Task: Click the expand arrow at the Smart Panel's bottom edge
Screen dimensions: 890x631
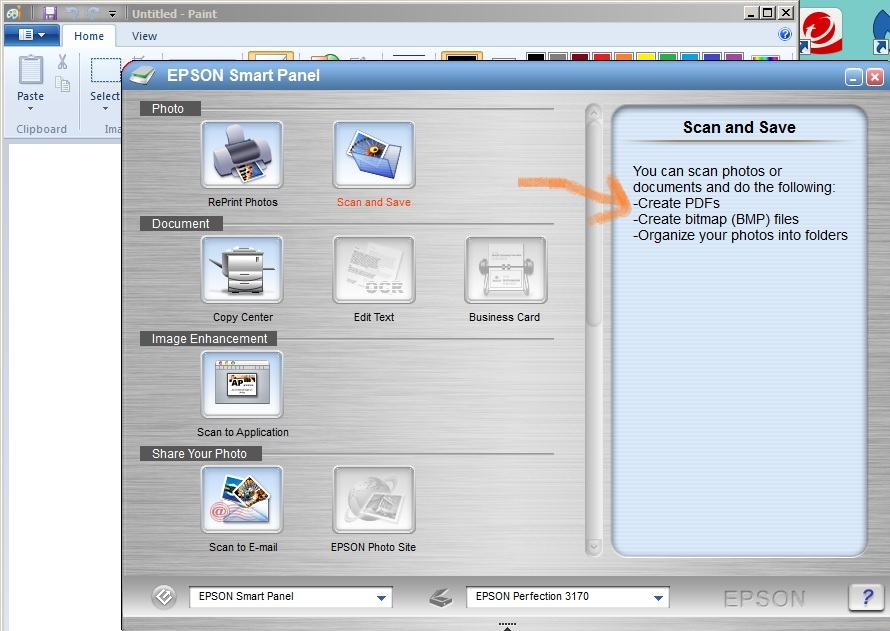Action: (507, 626)
